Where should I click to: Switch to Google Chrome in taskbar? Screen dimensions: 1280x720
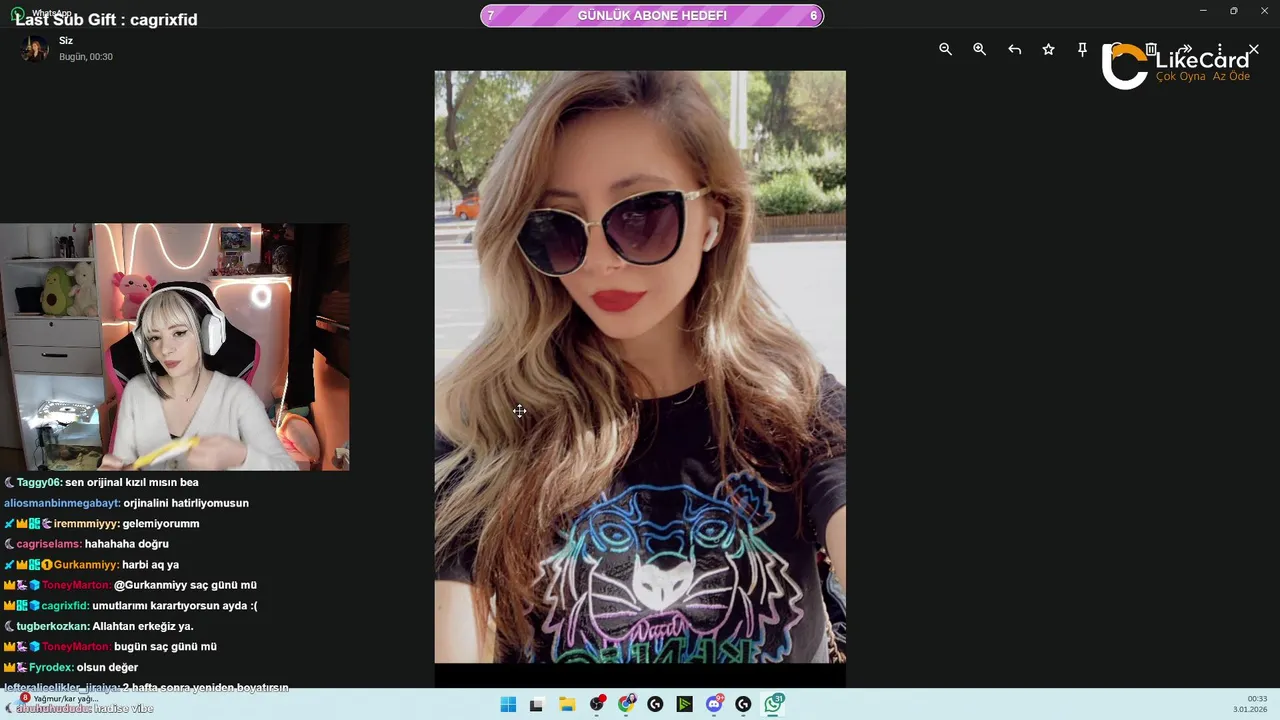pyautogui.click(x=626, y=704)
